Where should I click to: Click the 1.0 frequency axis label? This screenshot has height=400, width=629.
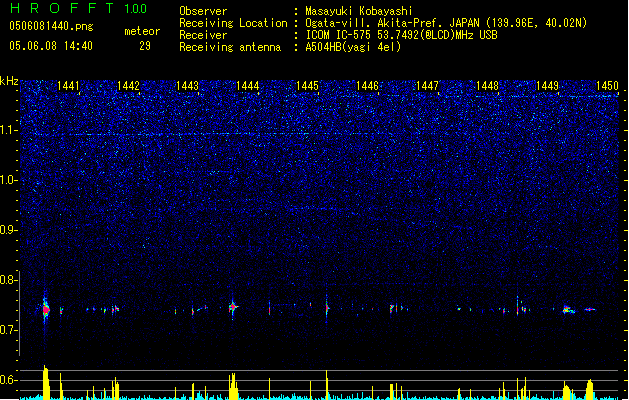pos(9,180)
